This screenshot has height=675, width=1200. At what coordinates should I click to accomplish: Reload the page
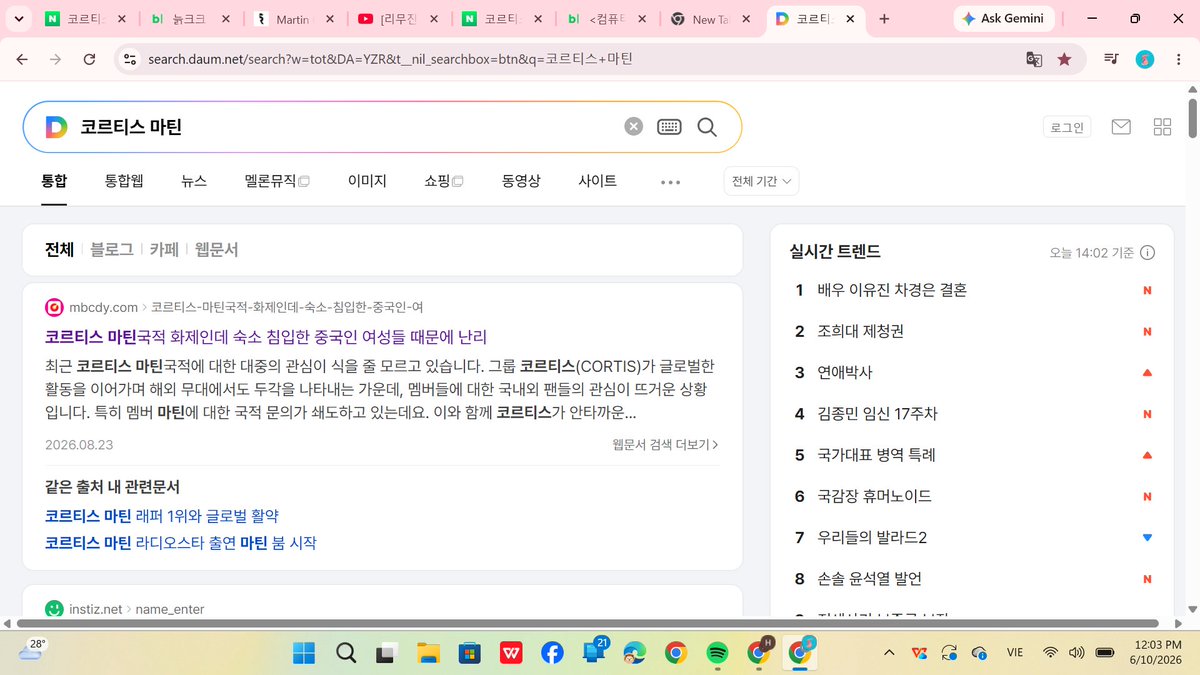pyautogui.click(x=89, y=59)
